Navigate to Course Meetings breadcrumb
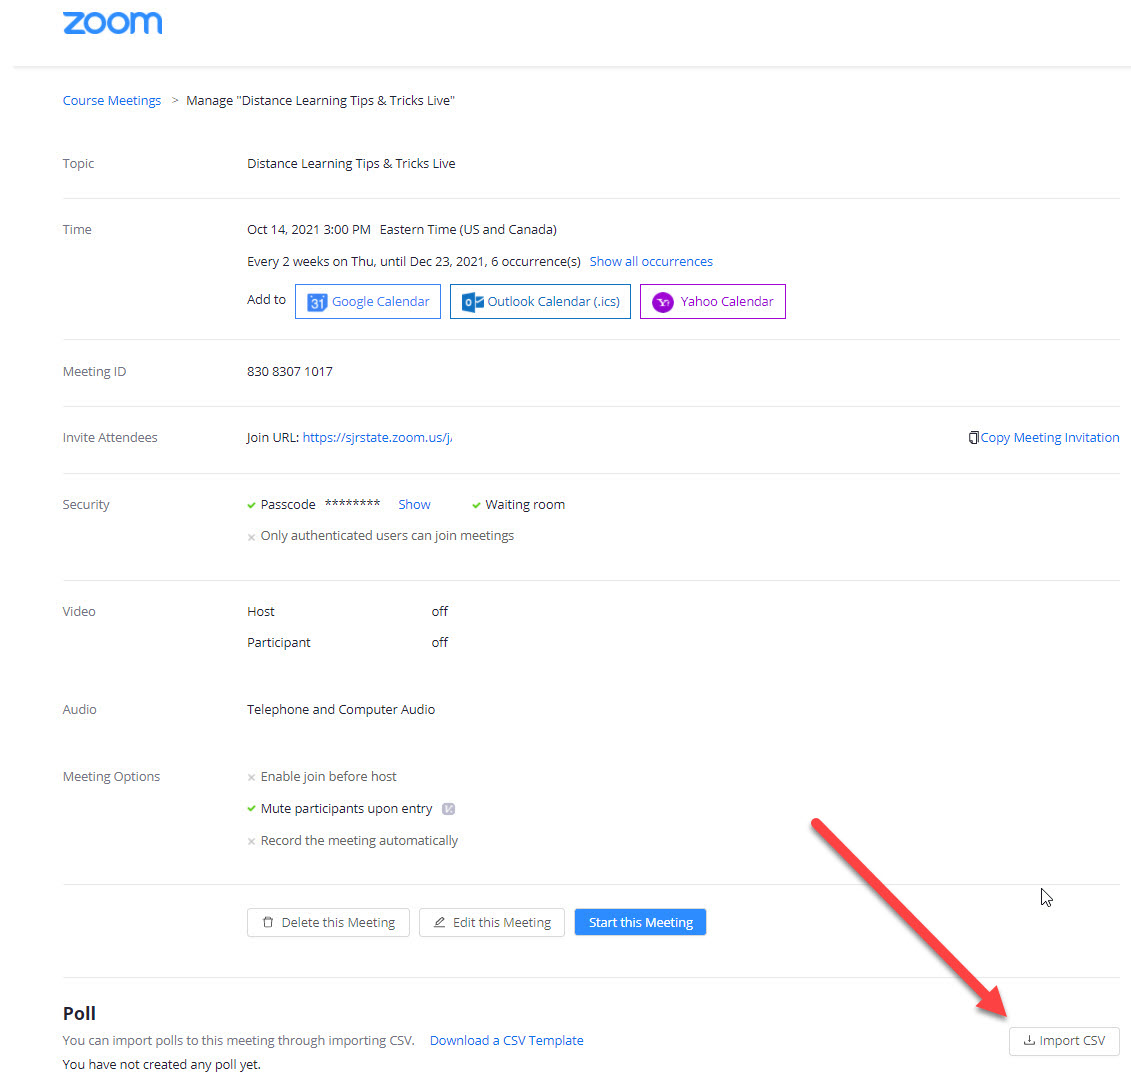Screen dimensions: 1131x1079 coord(111,100)
